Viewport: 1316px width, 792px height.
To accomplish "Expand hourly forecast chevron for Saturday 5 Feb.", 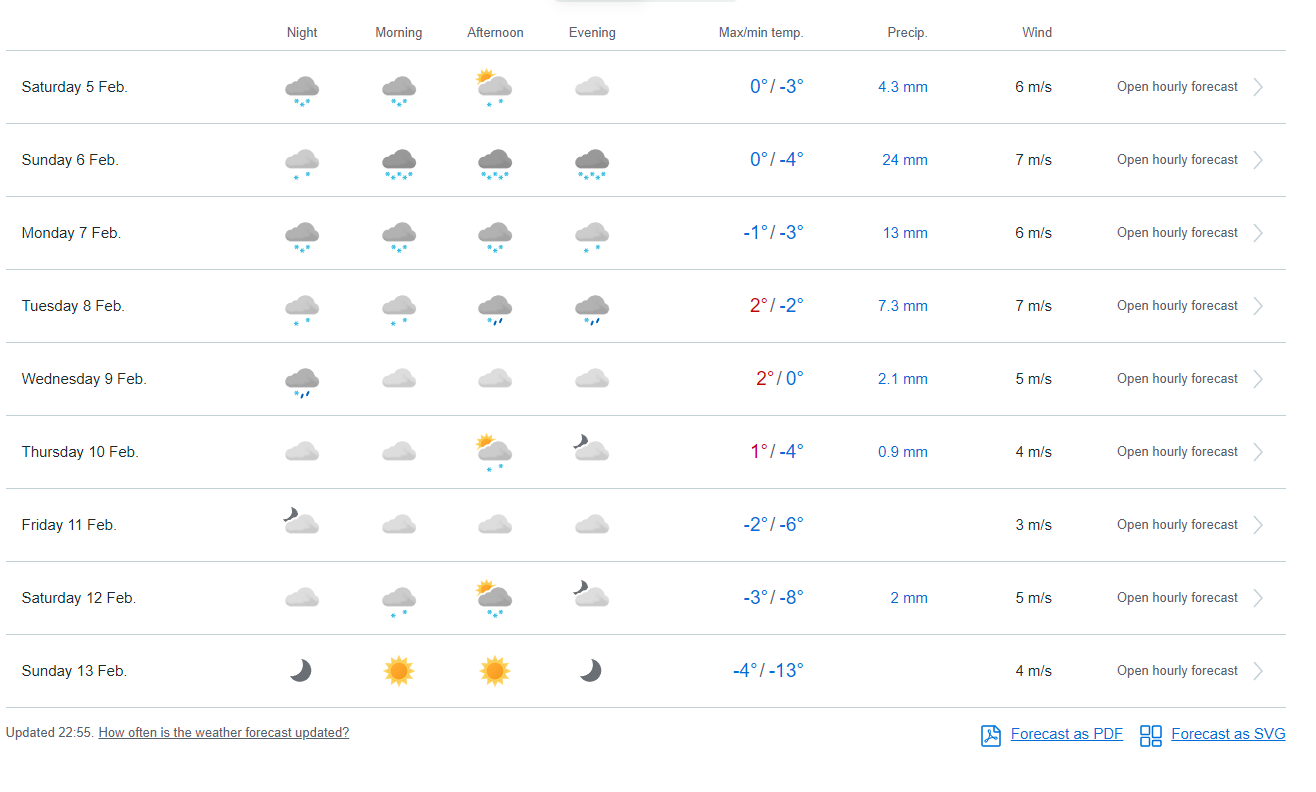I will point(1258,87).
